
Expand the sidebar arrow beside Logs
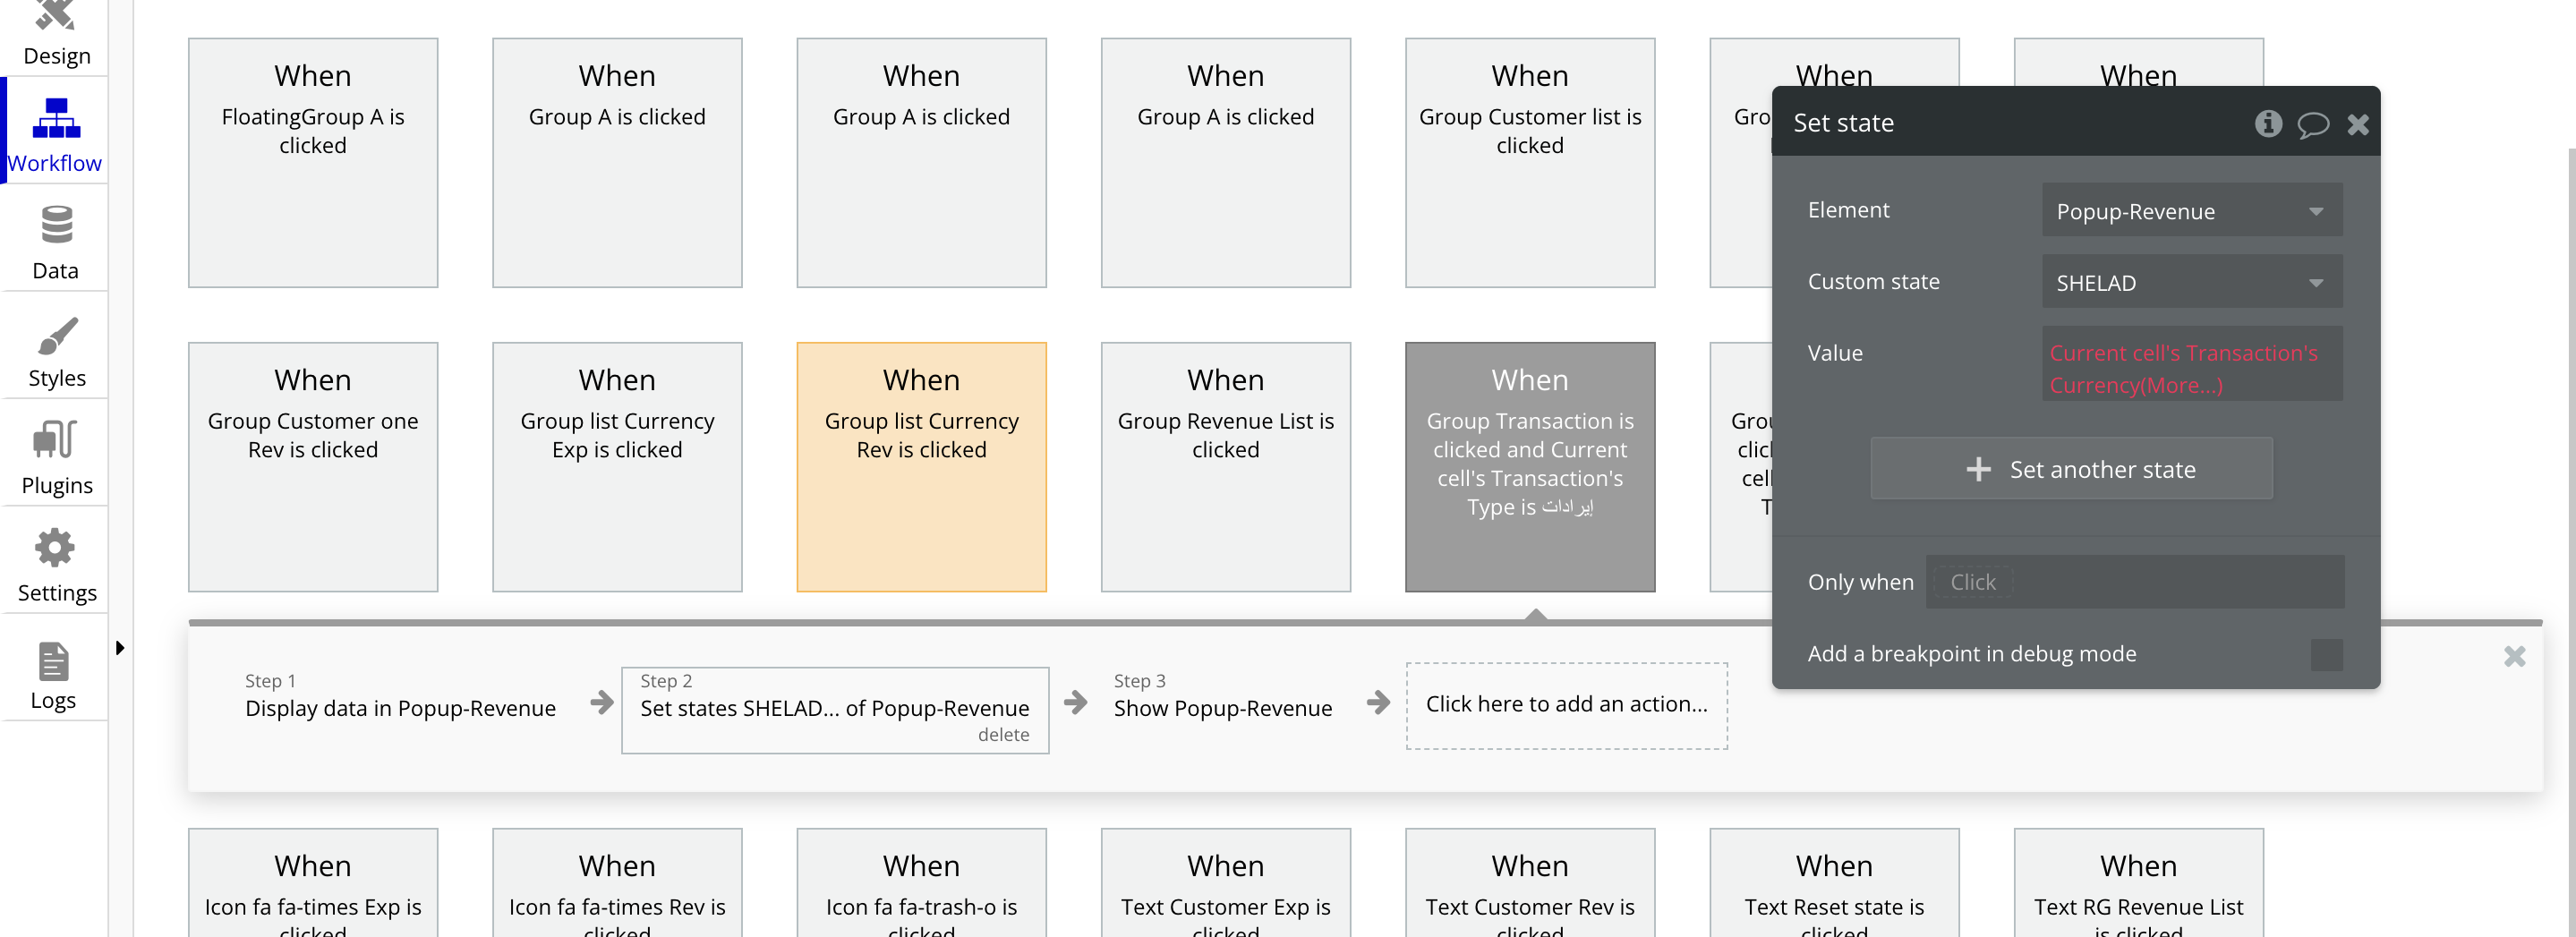pos(120,647)
